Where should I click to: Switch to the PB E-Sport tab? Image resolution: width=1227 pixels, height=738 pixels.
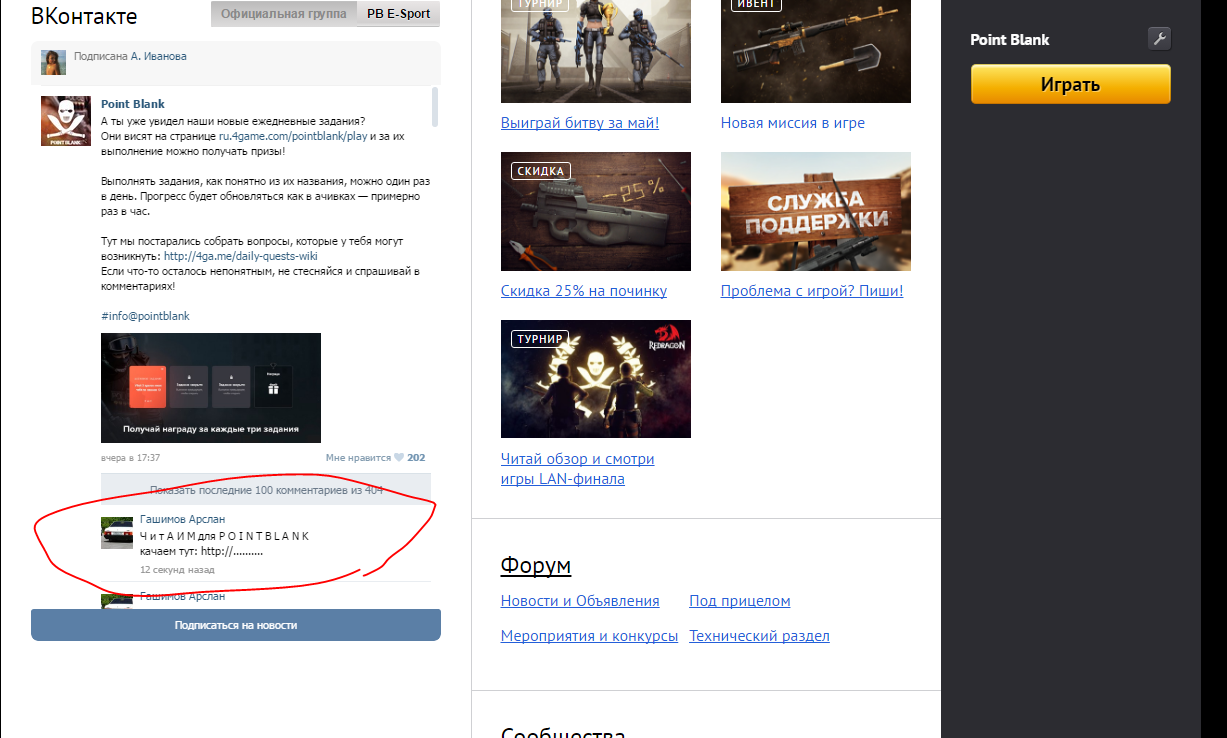click(x=398, y=14)
